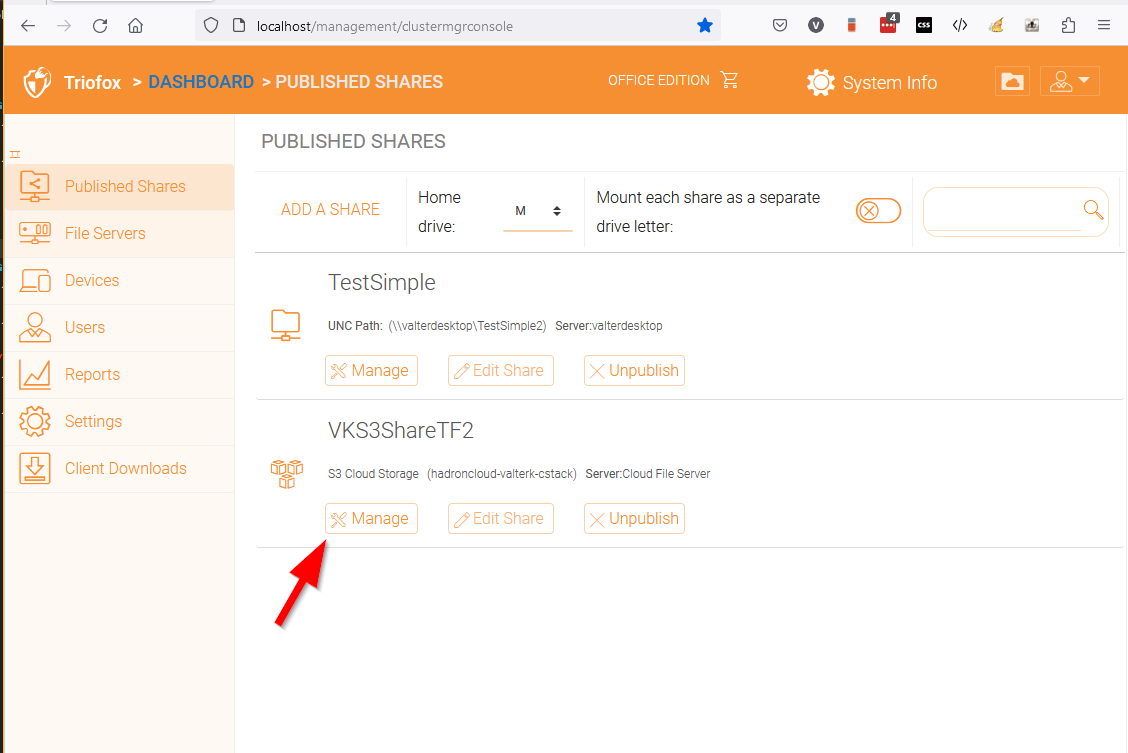This screenshot has width=1128, height=753.
Task: Click the TestSimple network folder icon
Action: coord(286,325)
